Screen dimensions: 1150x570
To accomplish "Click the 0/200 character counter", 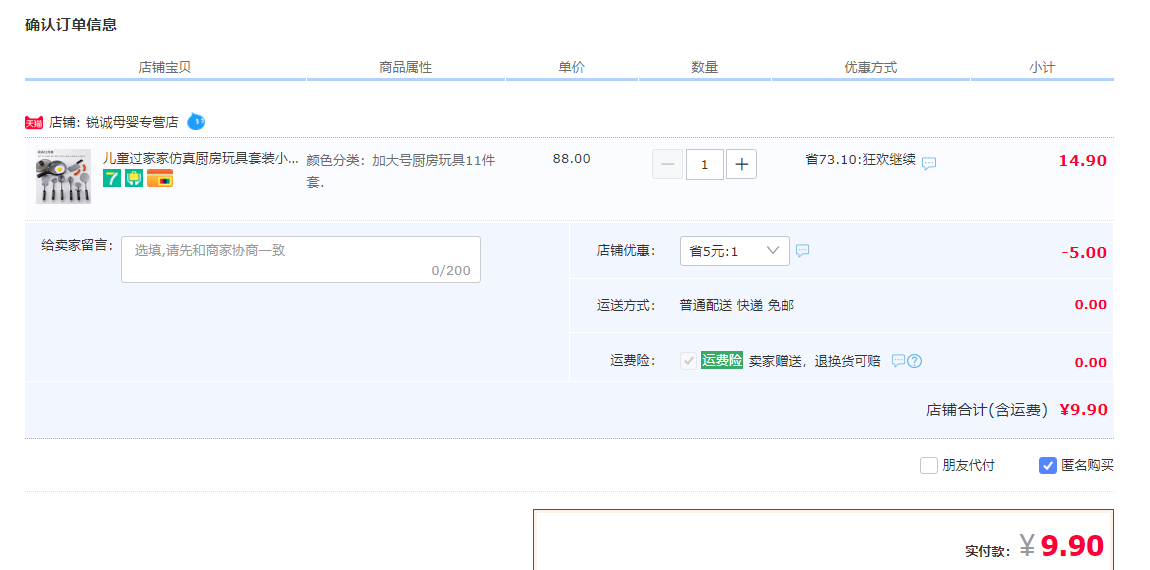I will point(451,271).
